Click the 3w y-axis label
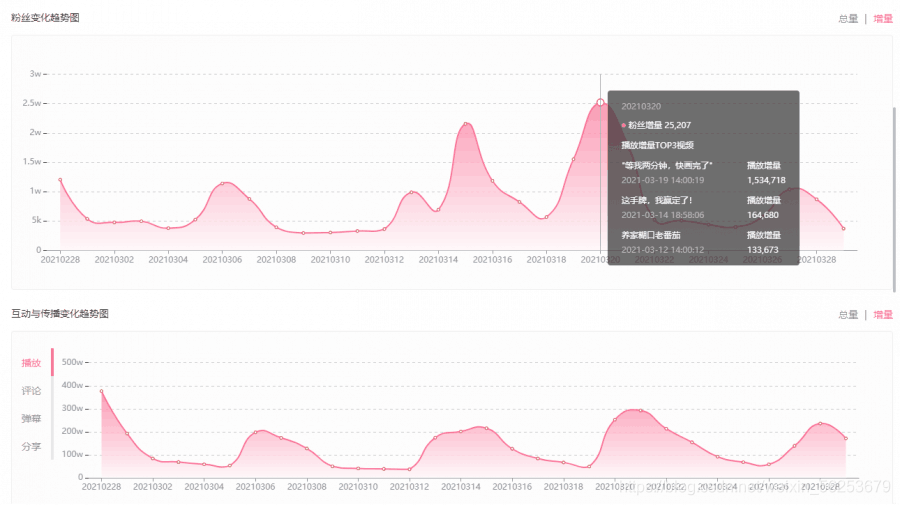The height and width of the screenshot is (505, 900). (36, 74)
